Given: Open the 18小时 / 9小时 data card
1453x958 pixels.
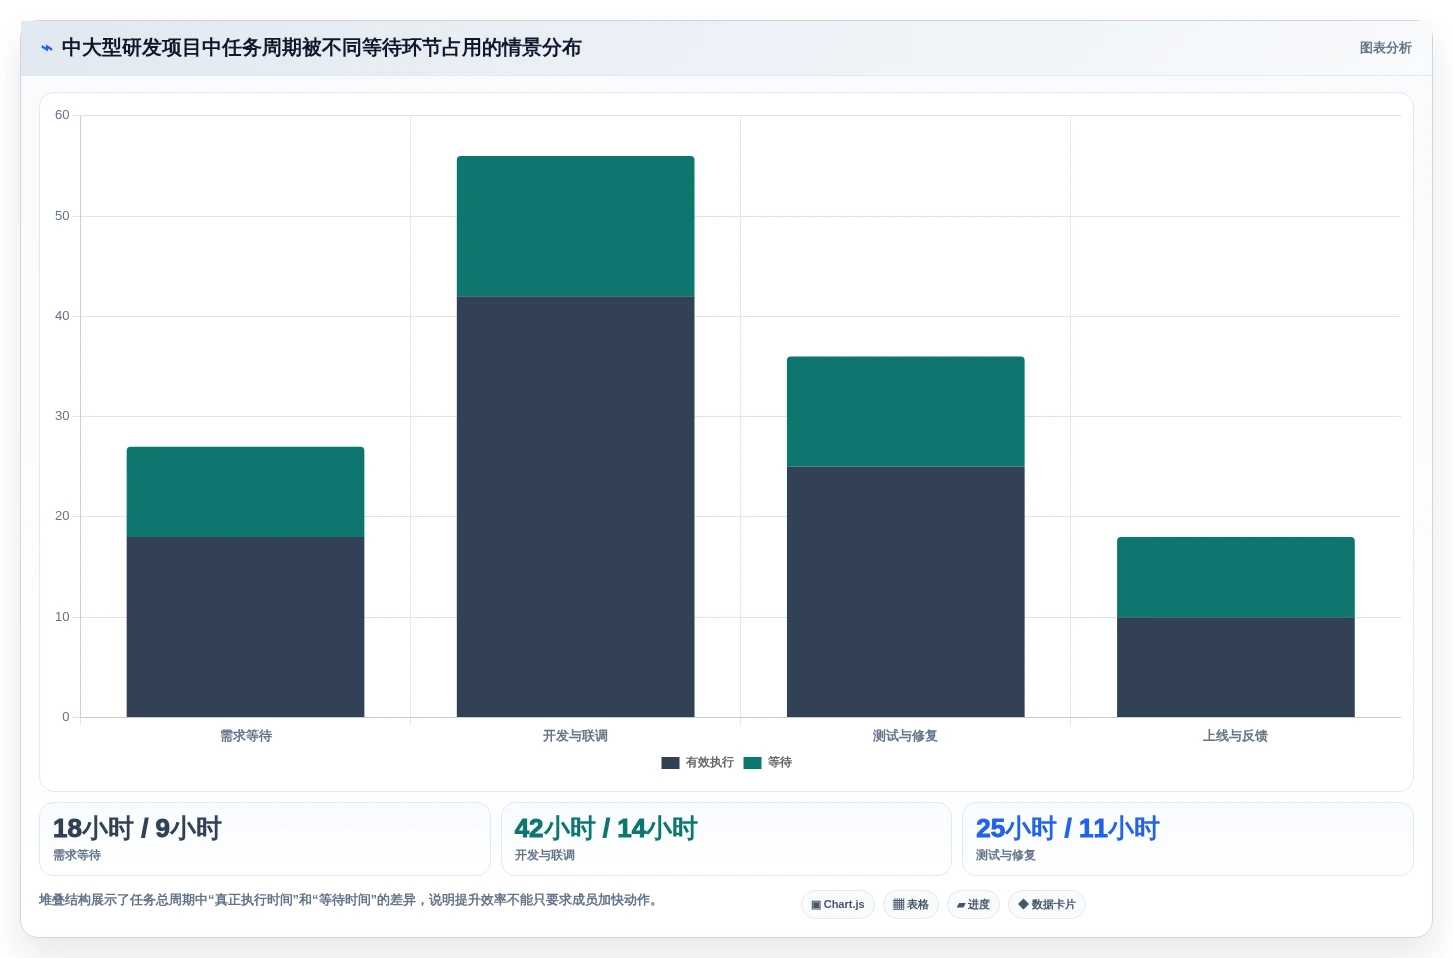Looking at the screenshot, I should [265, 839].
